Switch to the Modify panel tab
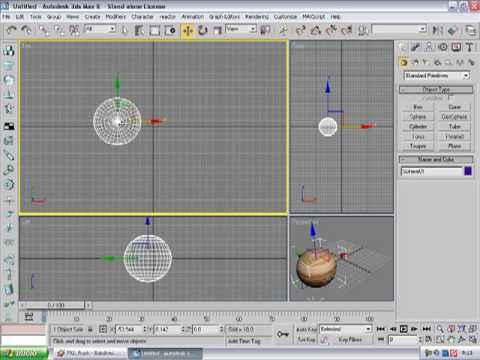 click(416, 47)
